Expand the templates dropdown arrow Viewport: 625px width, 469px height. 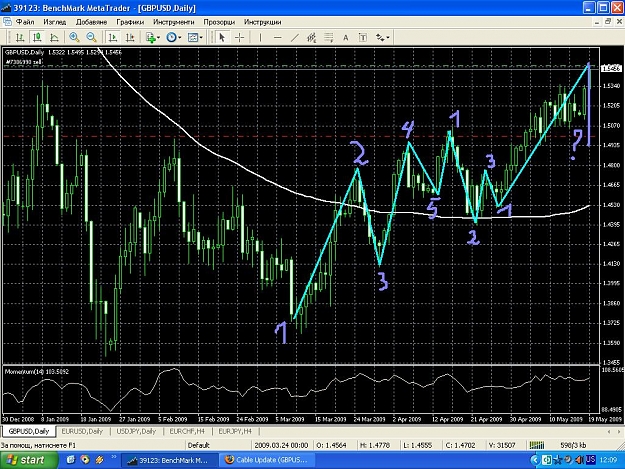[201, 38]
